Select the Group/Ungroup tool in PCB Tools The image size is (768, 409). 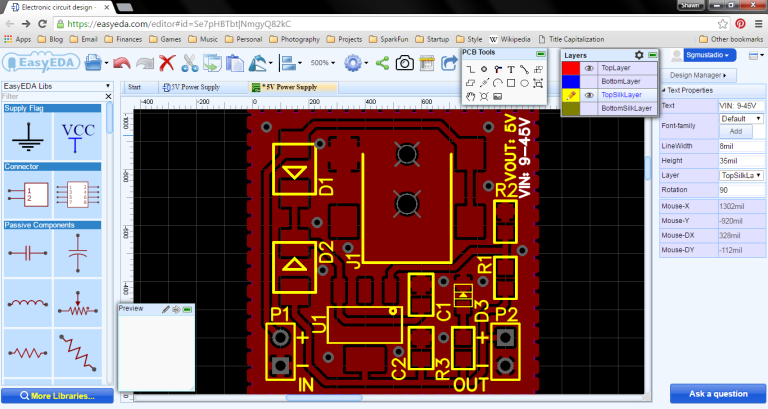click(538, 83)
